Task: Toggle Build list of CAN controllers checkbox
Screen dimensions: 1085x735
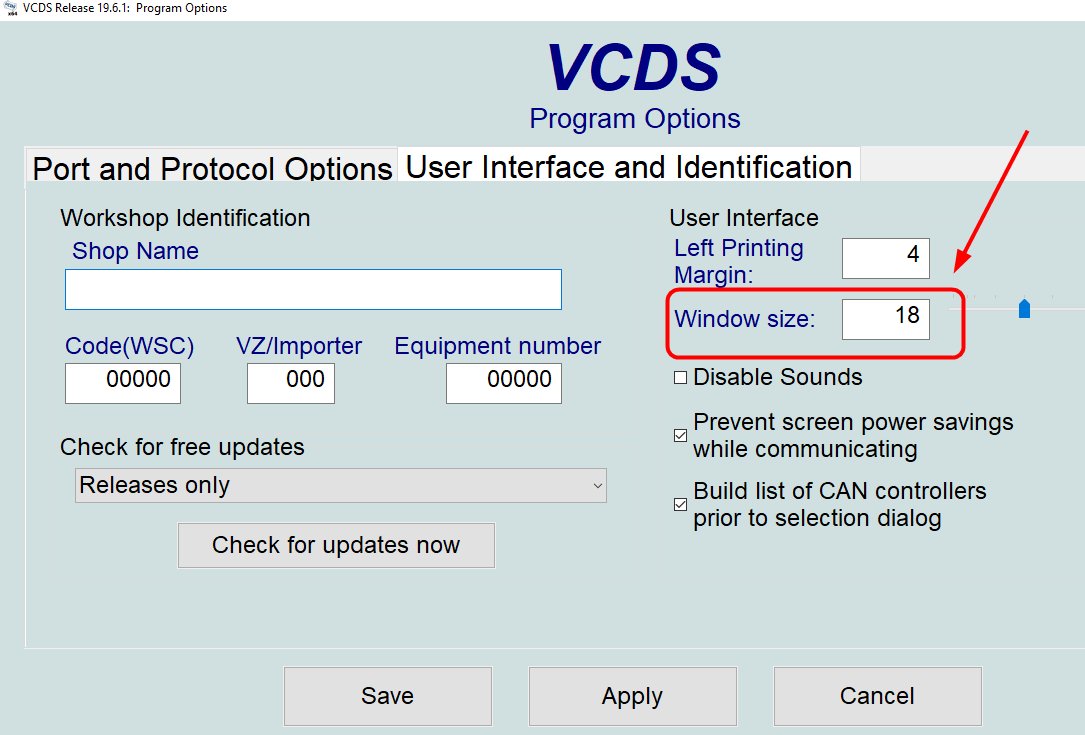Action: pos(681,505)
